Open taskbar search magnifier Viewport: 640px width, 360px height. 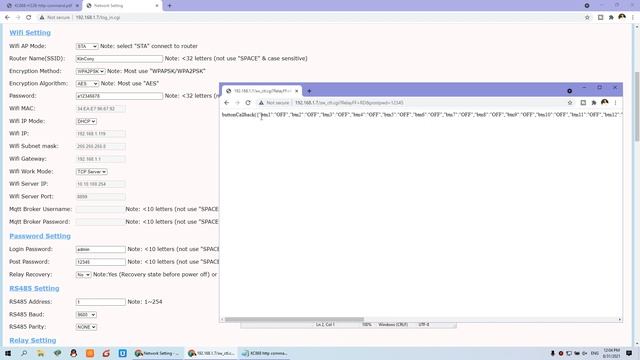pos(24,353)
